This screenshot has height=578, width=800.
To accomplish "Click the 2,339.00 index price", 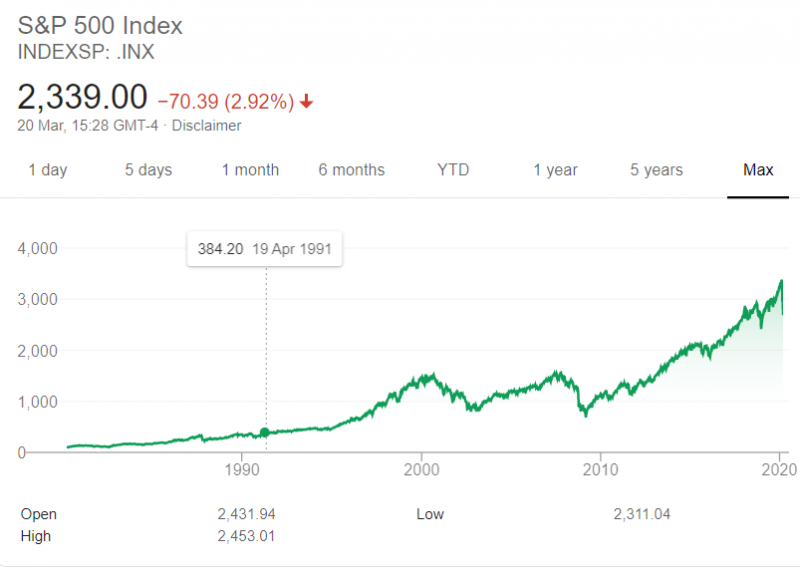I will click(x=82, y=98).
